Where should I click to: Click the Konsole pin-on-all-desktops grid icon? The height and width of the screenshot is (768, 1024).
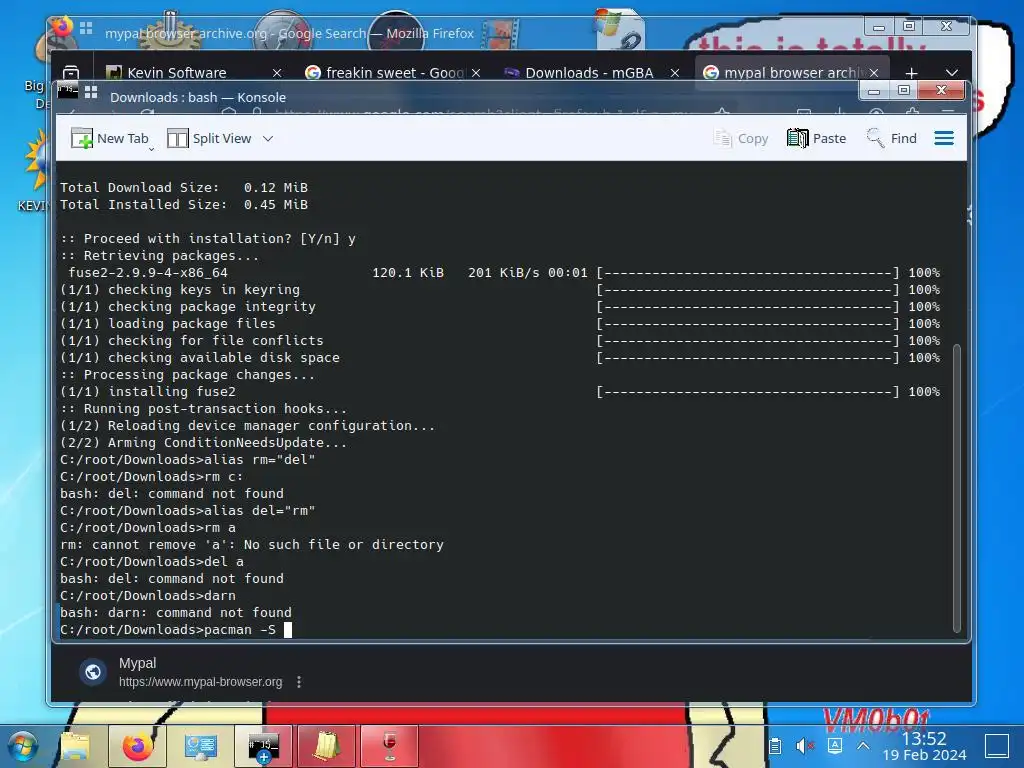point(91,92)
